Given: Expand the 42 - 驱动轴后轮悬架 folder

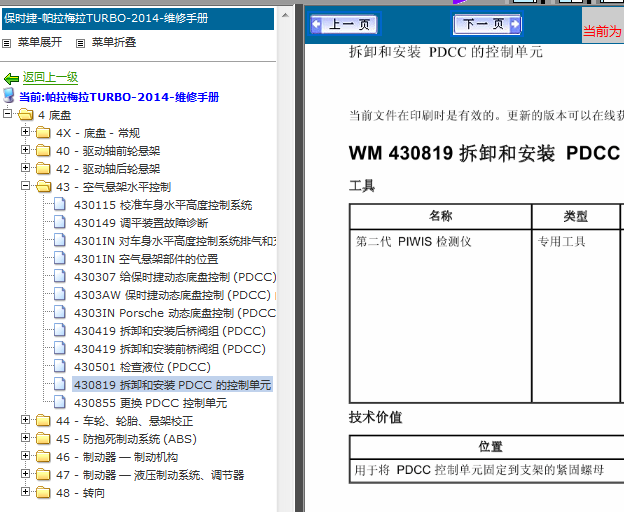Looking at the screenshot, I should [x=25, y=167].
